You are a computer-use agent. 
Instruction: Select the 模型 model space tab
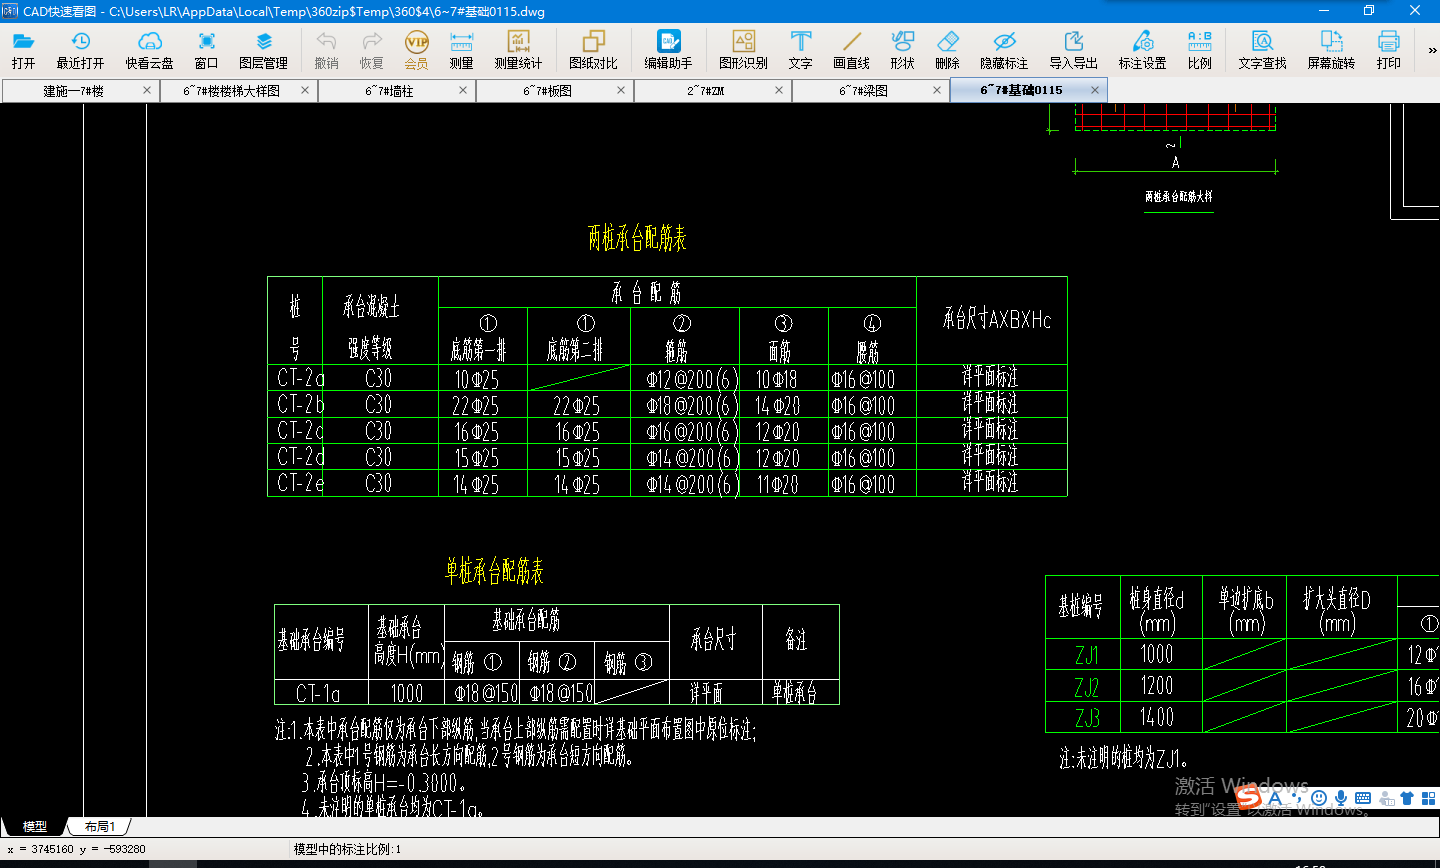(35, 826)
